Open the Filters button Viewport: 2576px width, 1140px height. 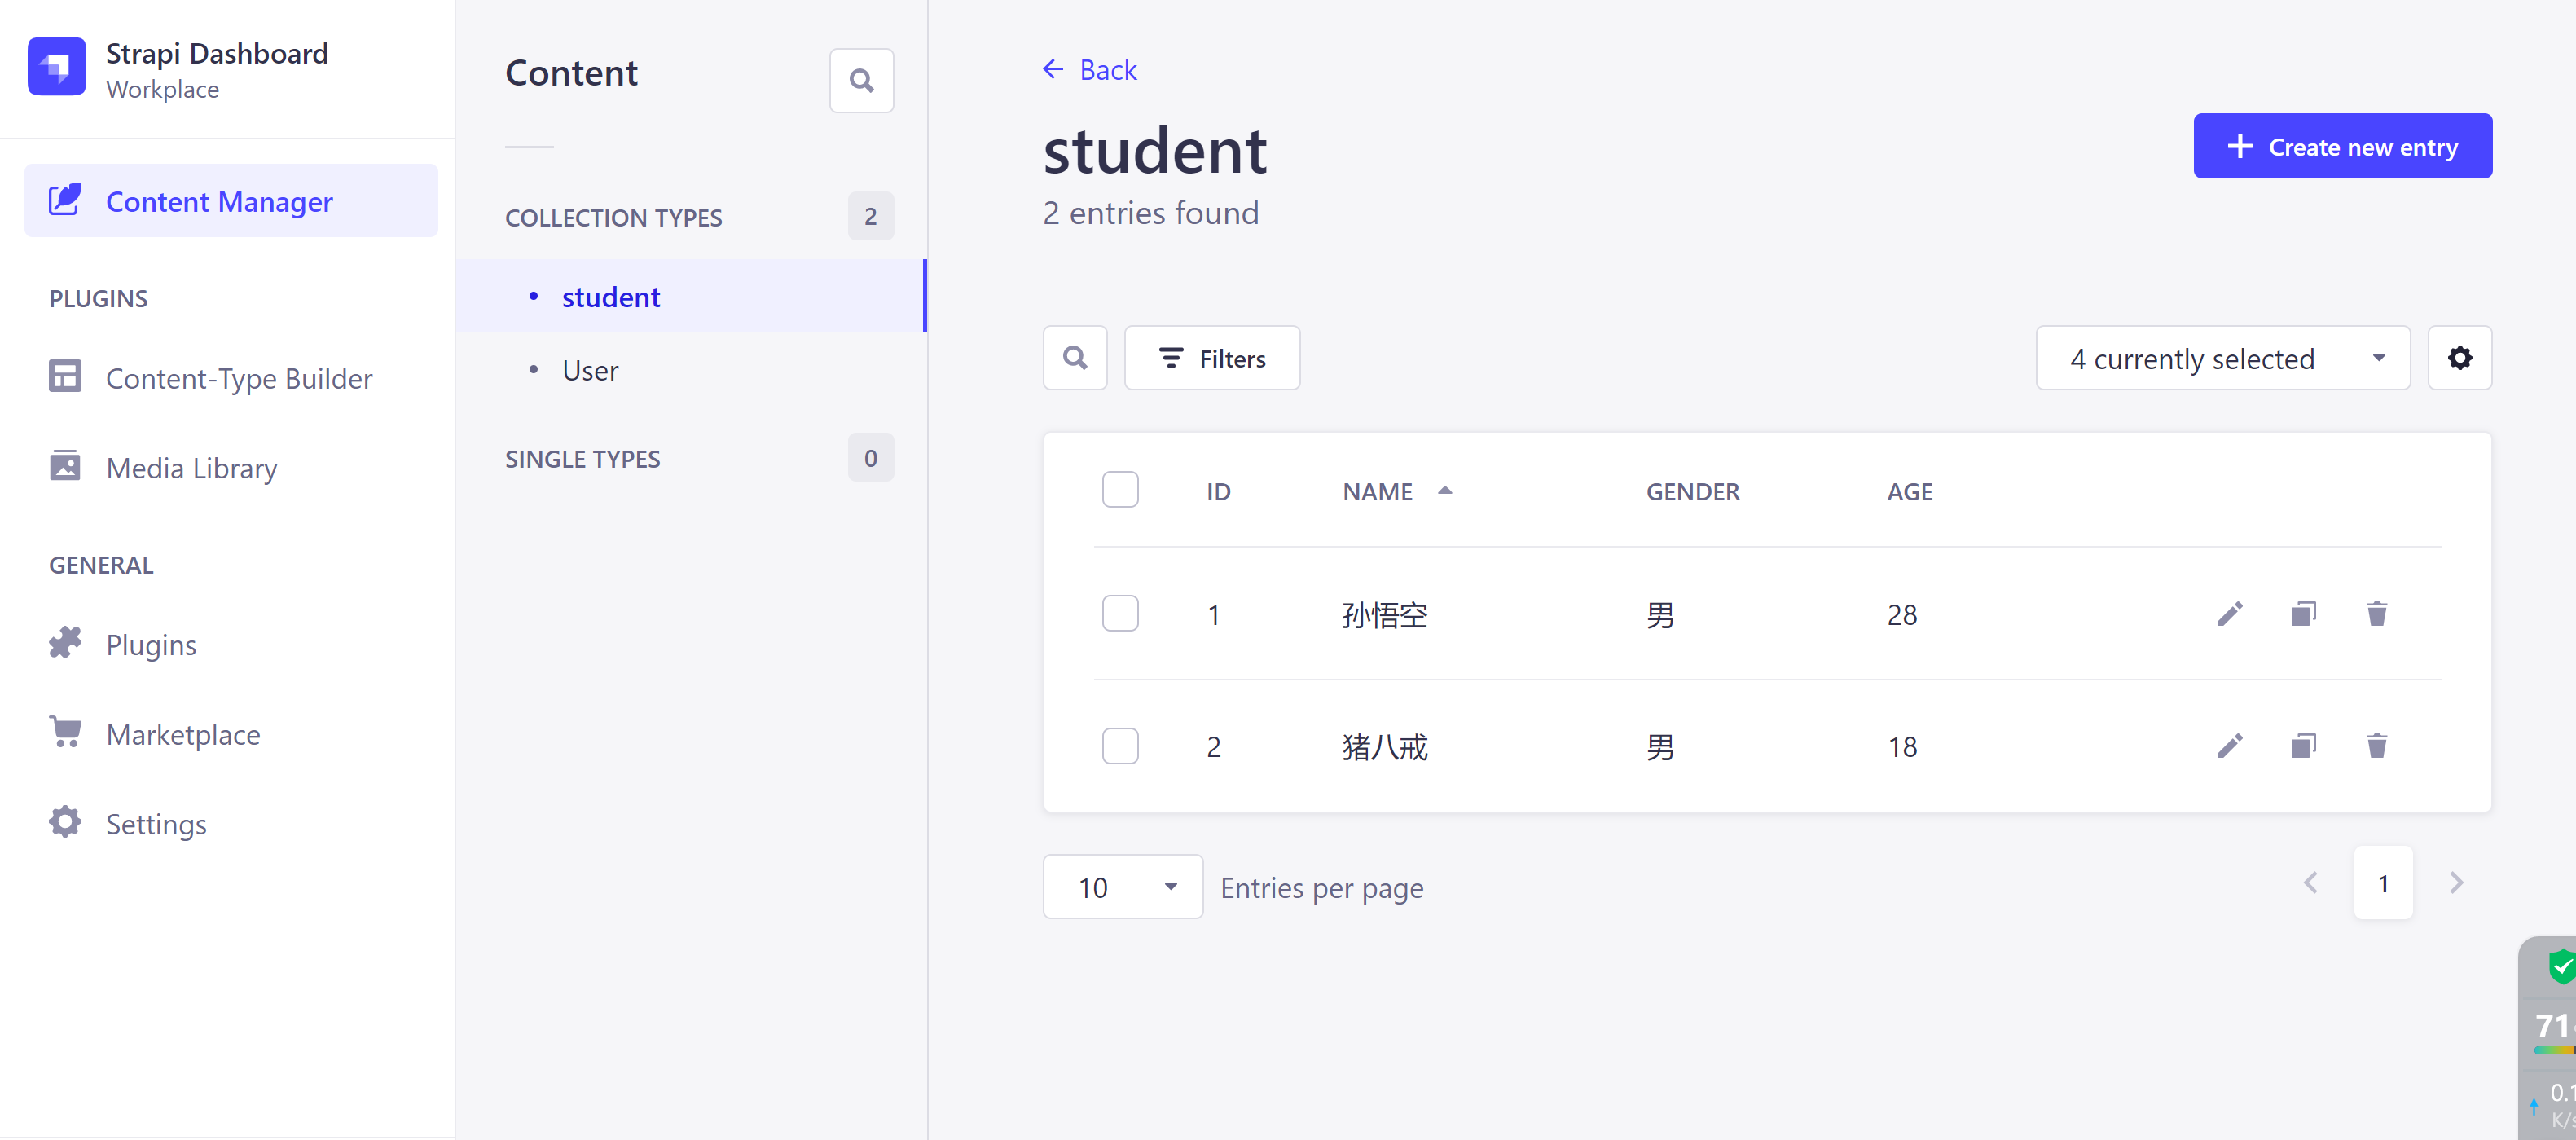tap(1211, 358)
